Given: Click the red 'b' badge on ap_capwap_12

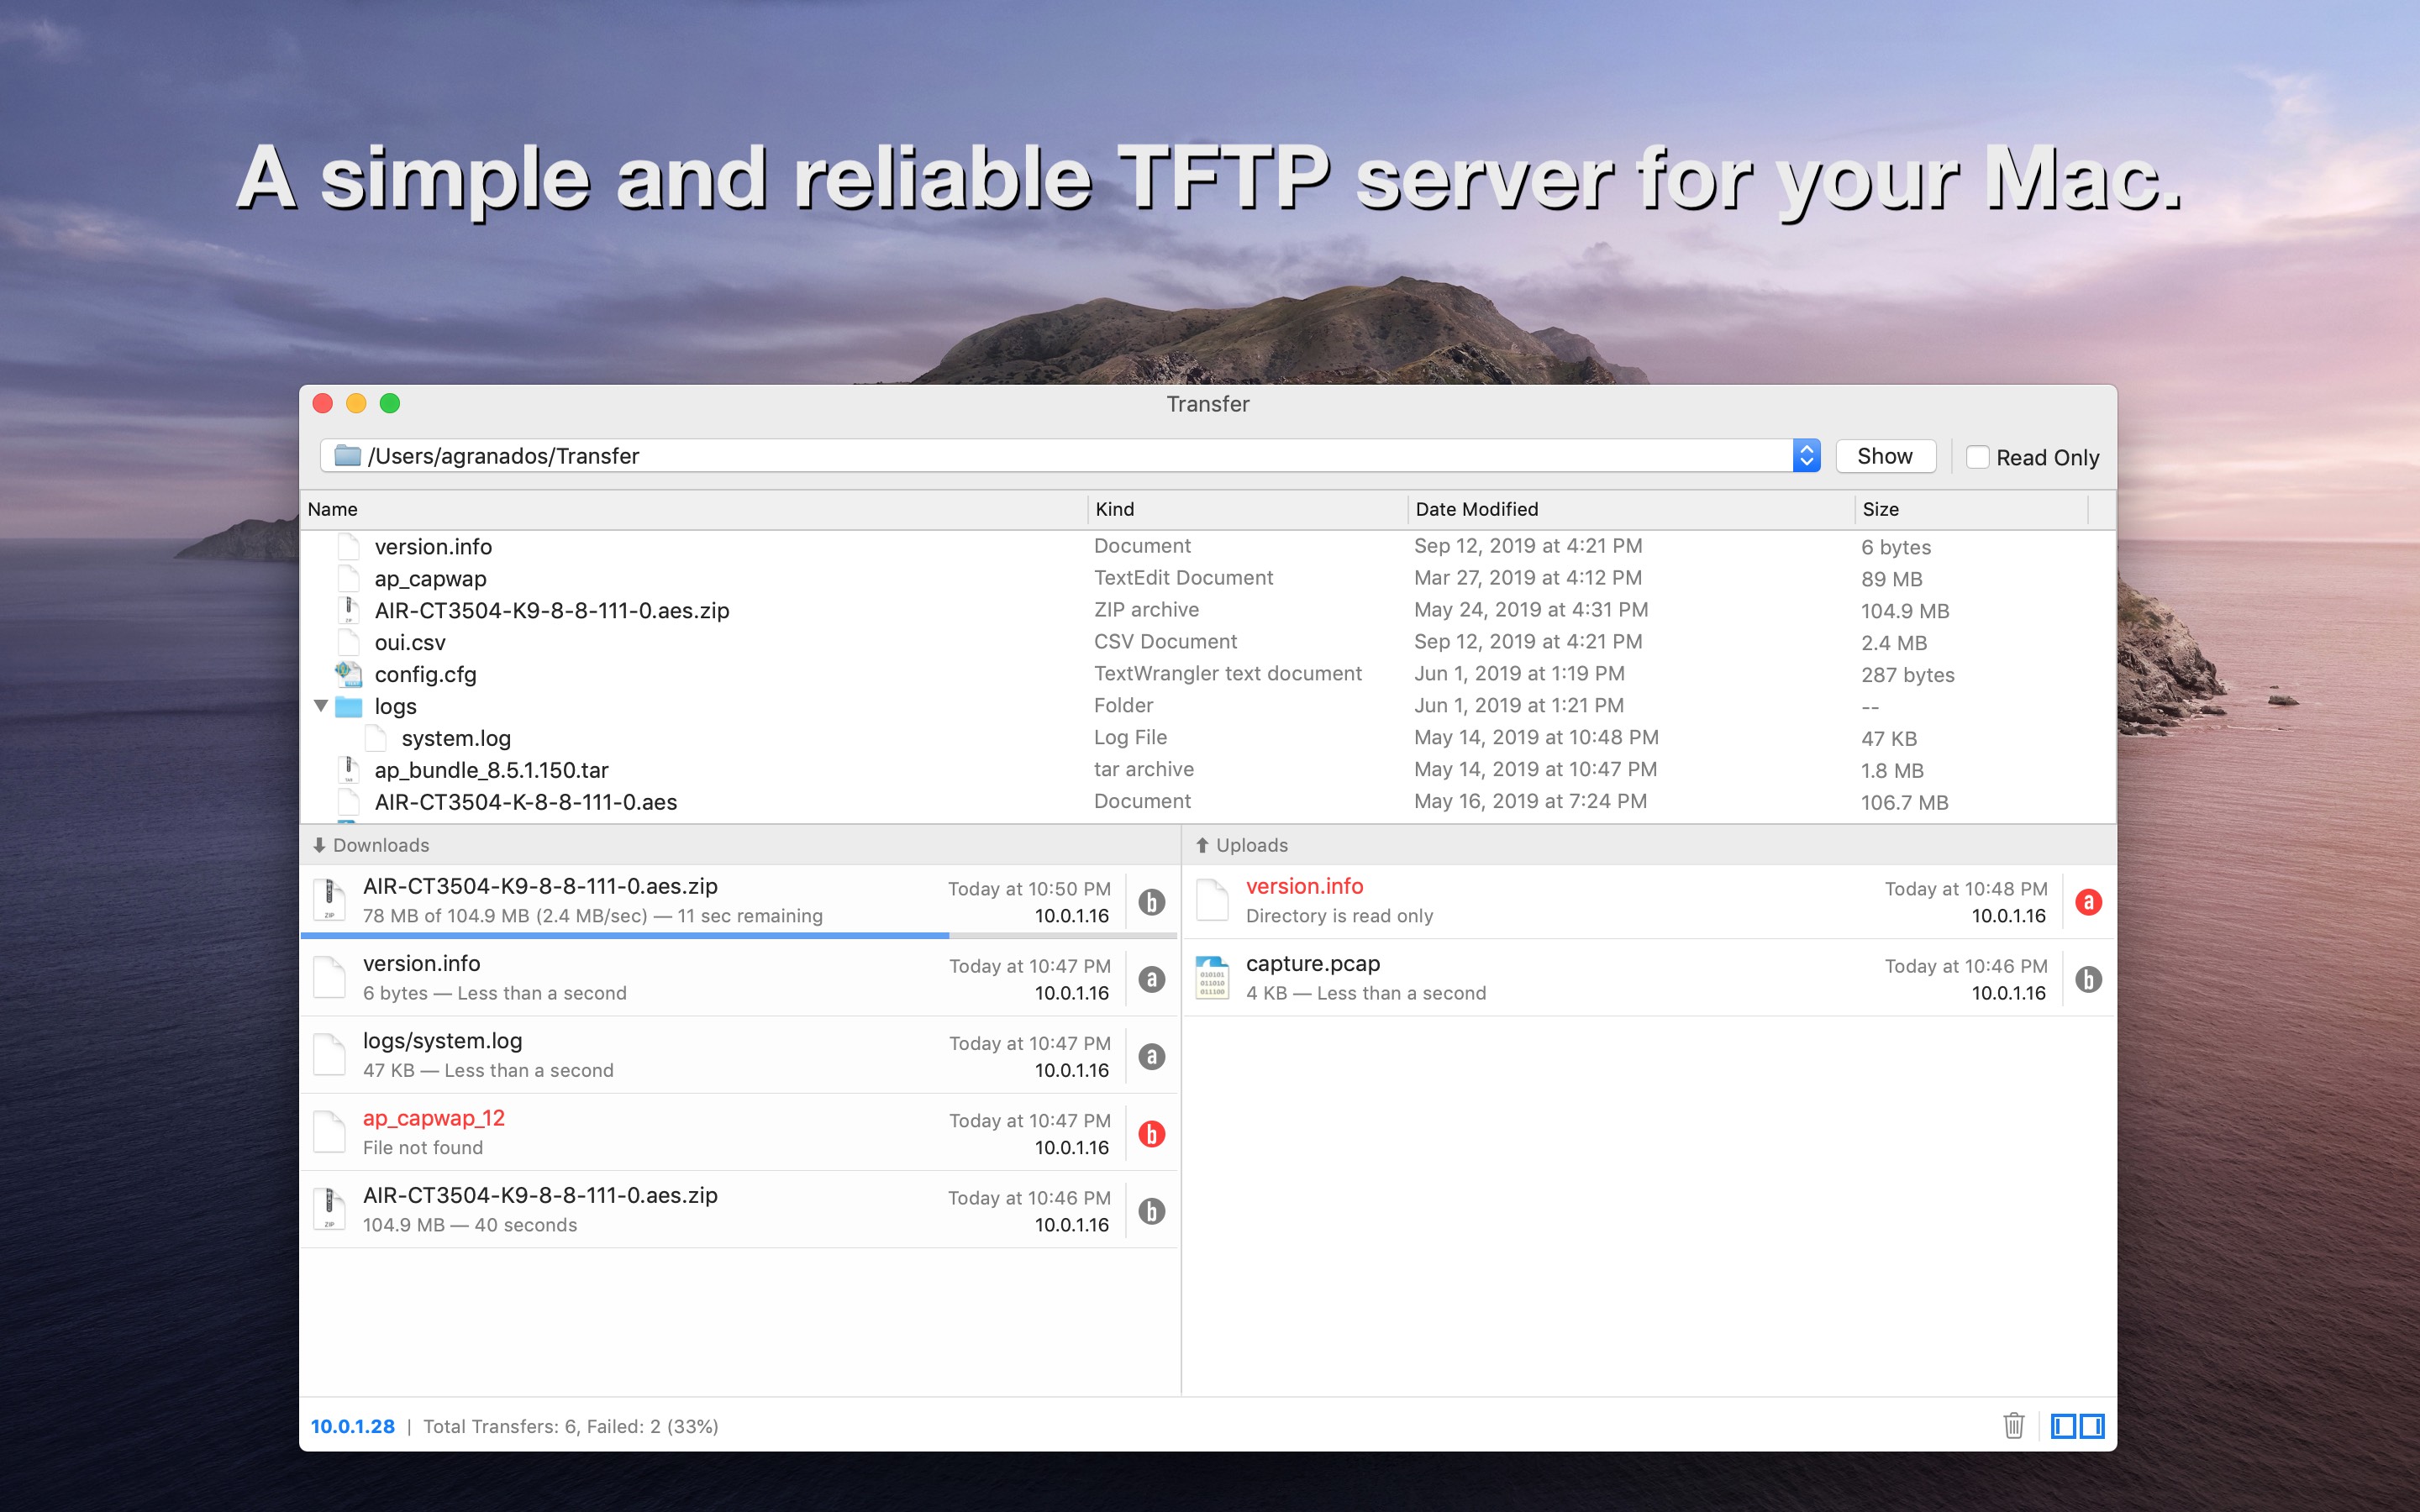Looking at the screenshot, I should point(1152,1134).
